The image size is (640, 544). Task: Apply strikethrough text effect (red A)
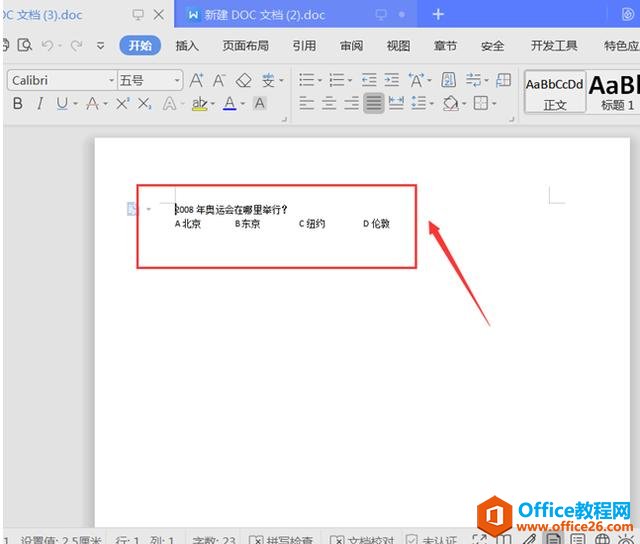(x=92, y=104)
